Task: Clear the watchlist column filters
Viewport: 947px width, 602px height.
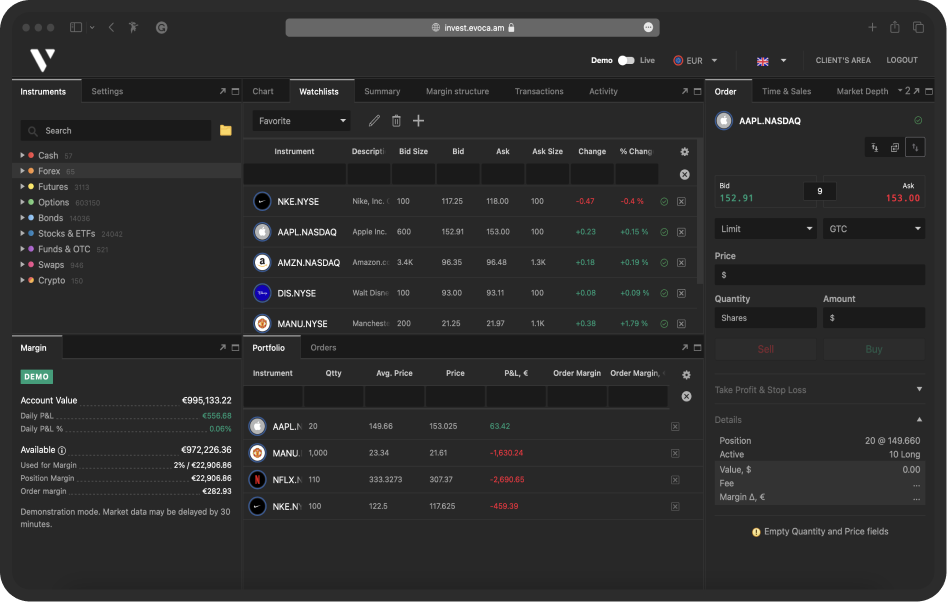Action: pos(685,174)
